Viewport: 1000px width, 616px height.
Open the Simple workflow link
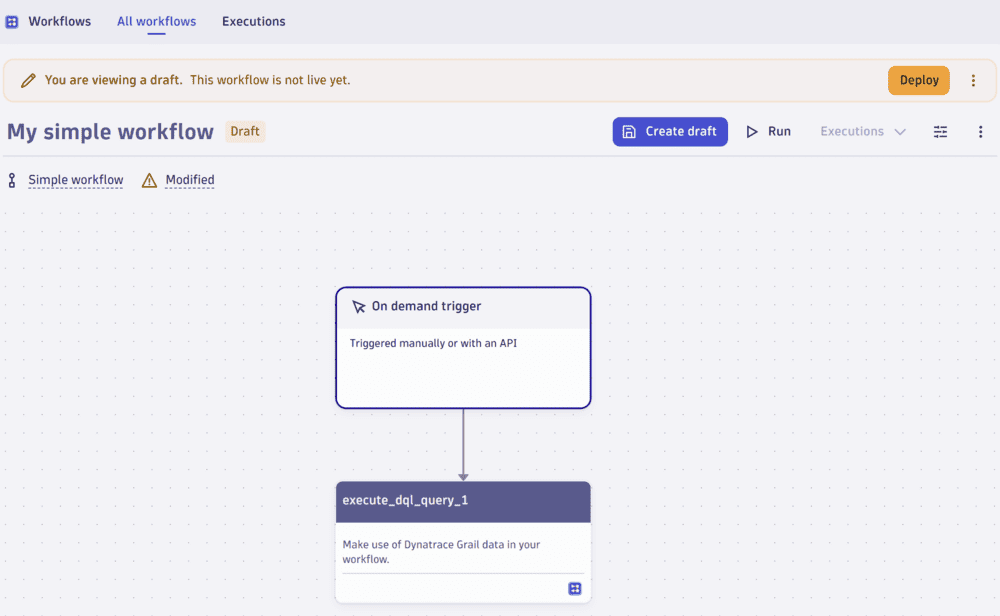75,180
